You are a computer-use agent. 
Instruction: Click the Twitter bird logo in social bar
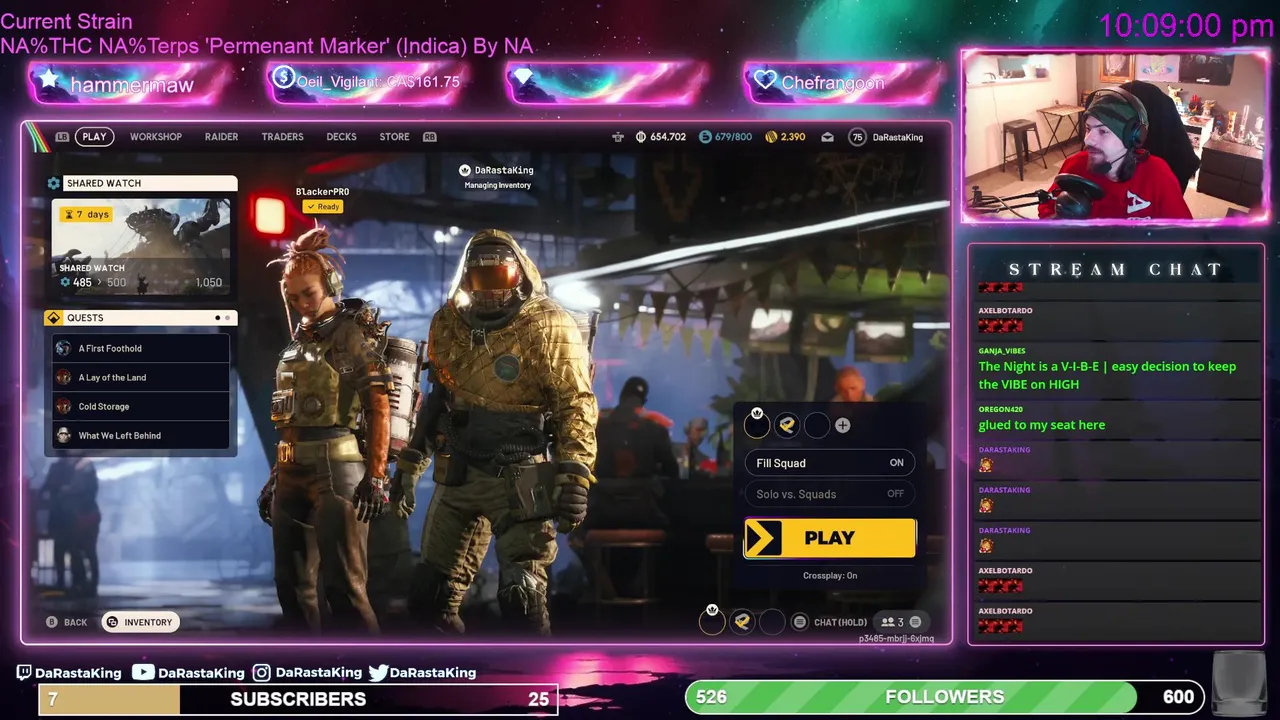click(378, 673)
